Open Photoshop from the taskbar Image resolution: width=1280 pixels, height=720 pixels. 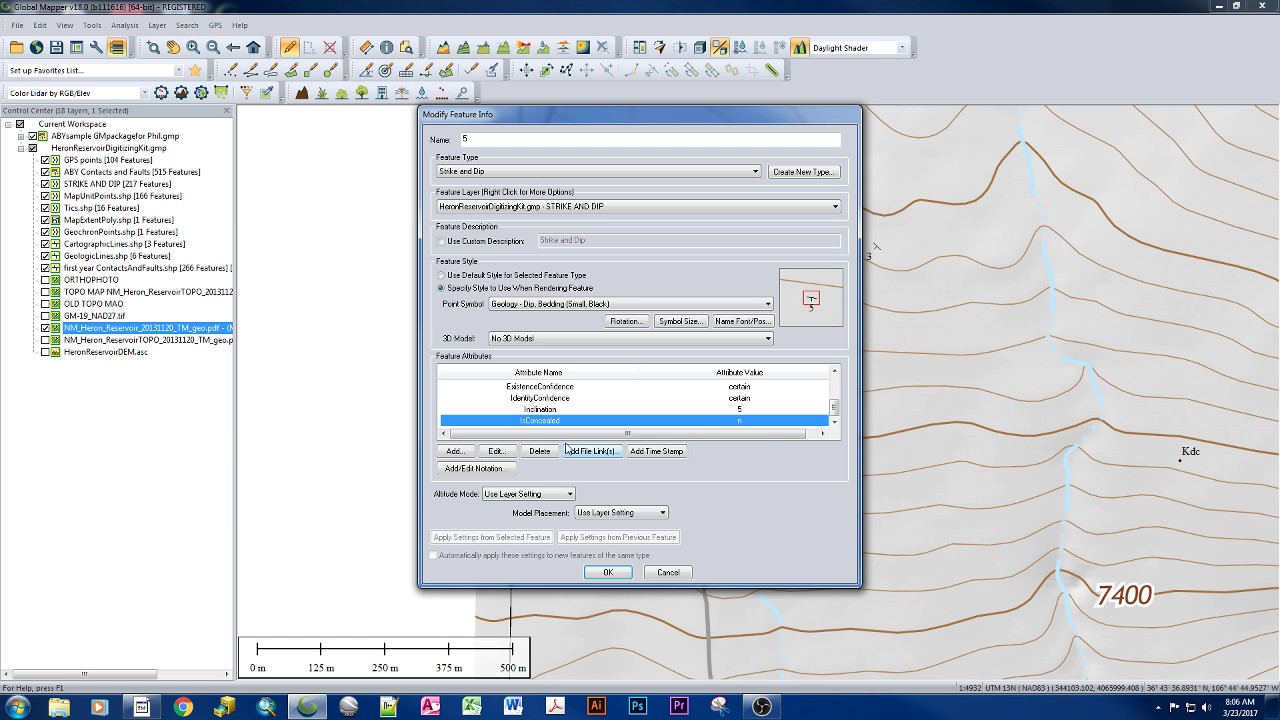tap(637, 707)
